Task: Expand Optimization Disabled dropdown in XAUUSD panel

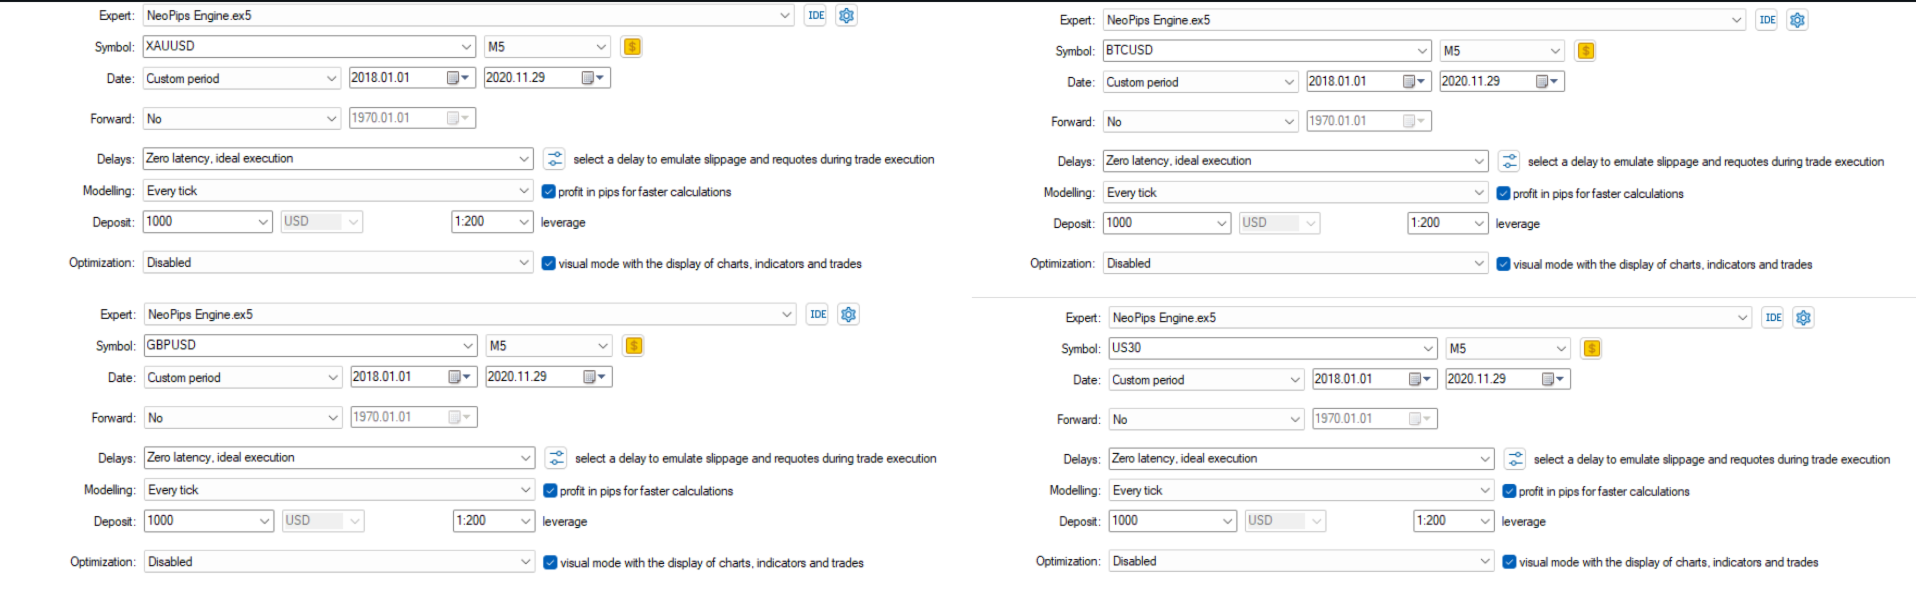Action: pyautogui.click(x=524, y=263)
